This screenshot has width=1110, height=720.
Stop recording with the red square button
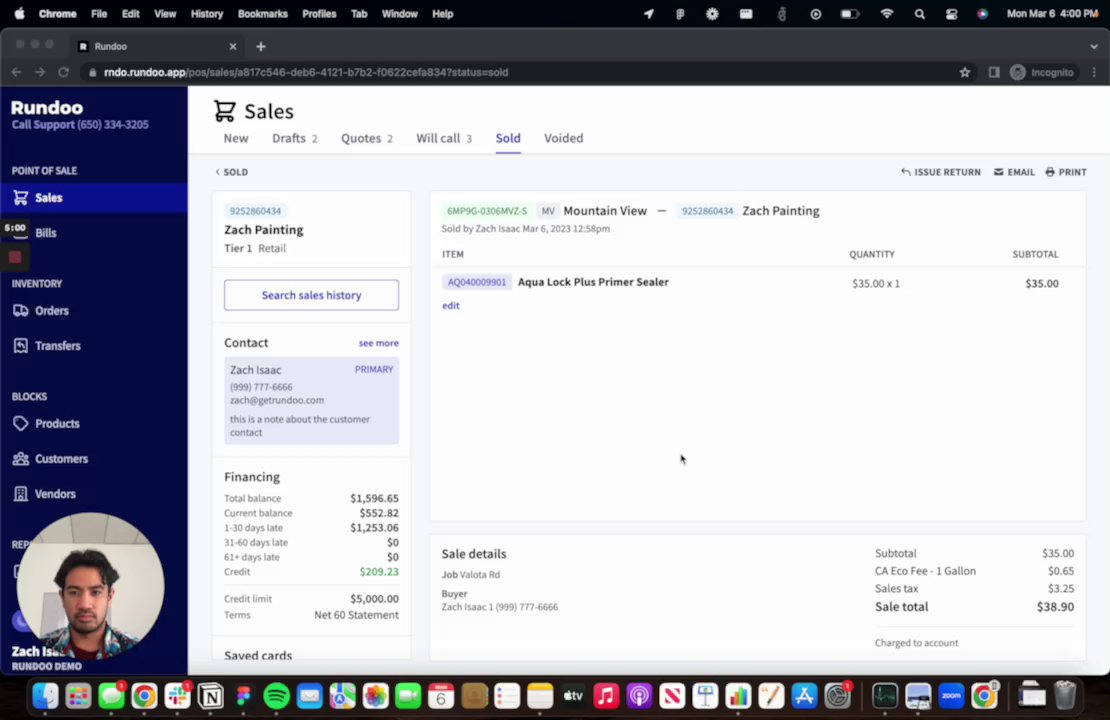pyautogui.click(x=15, y=257)
